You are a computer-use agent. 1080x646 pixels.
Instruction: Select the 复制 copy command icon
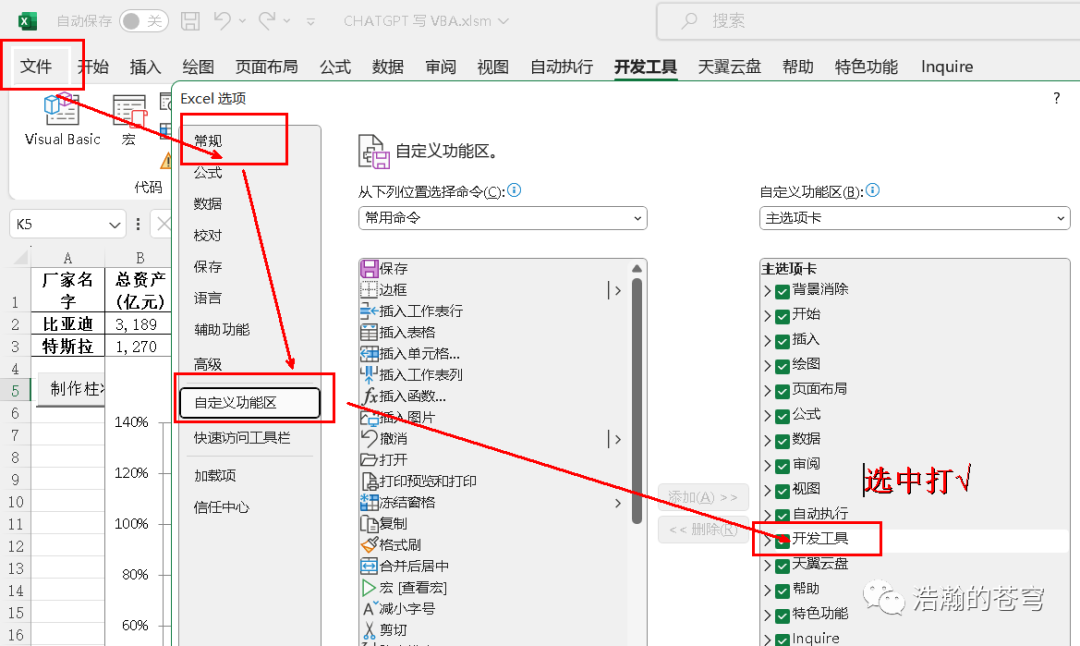(x=369, y=523)
